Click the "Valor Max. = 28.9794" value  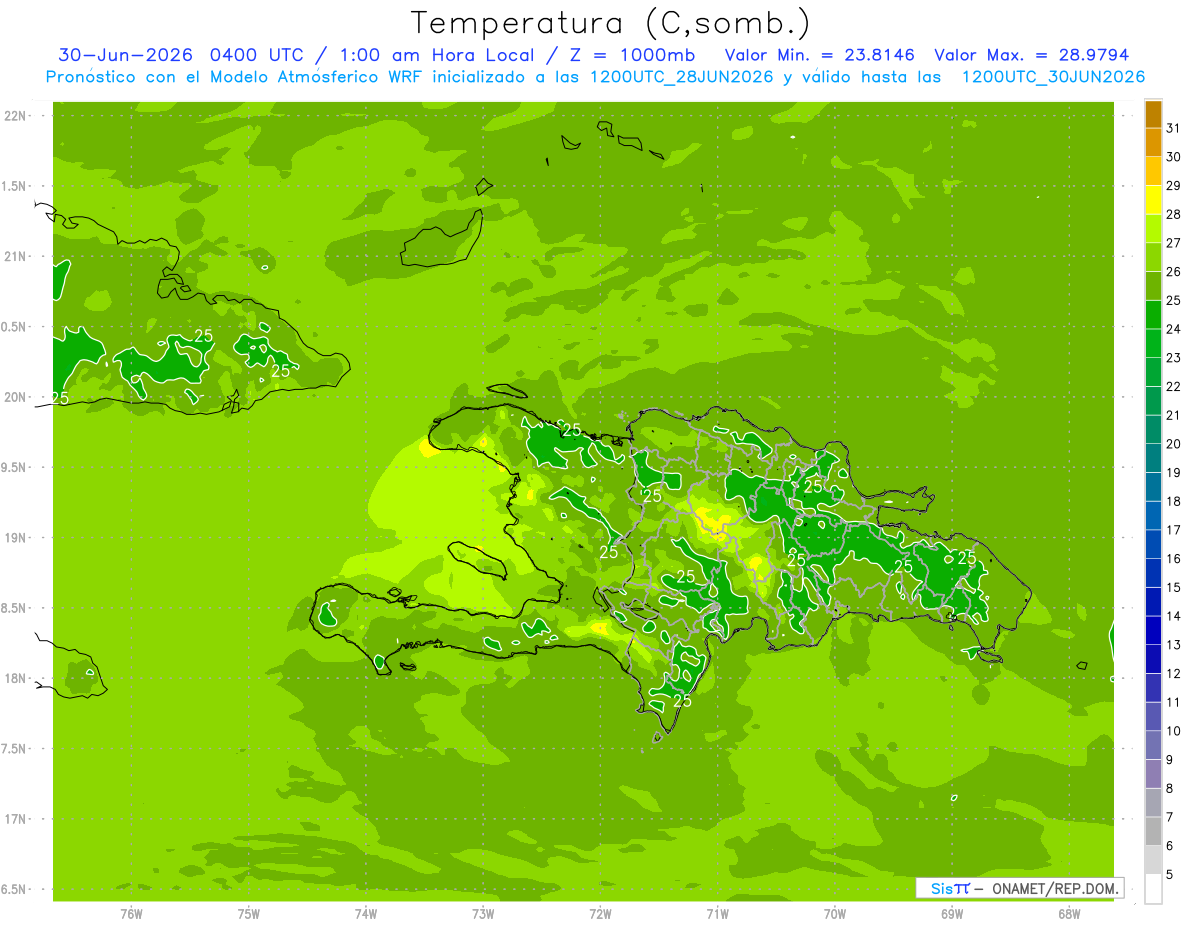[x=1031, y=55]
